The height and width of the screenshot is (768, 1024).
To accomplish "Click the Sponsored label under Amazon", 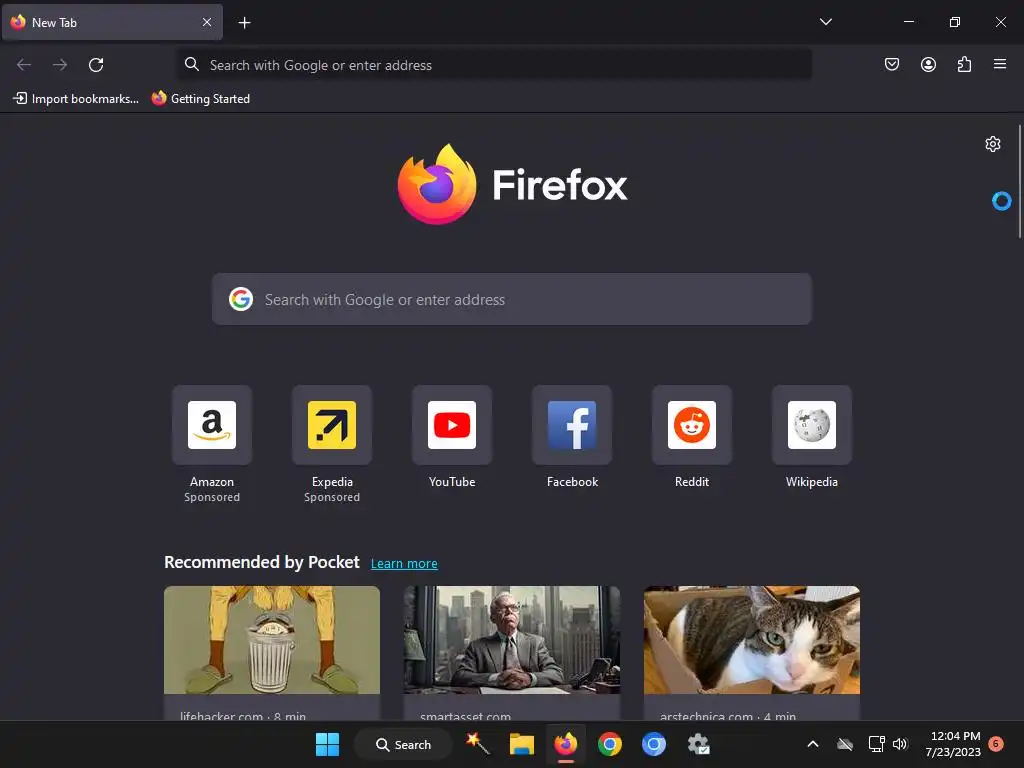I will [x=212, y=498].
